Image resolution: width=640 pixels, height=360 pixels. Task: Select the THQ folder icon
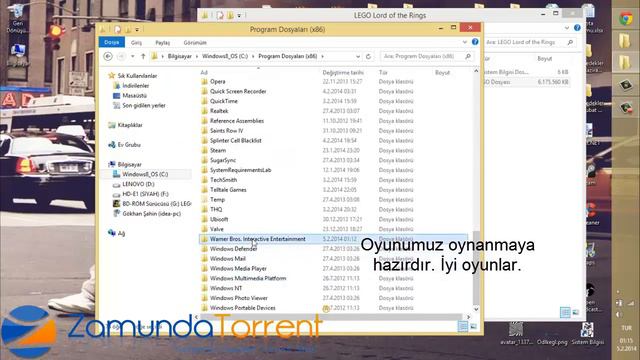click(204, 209)
